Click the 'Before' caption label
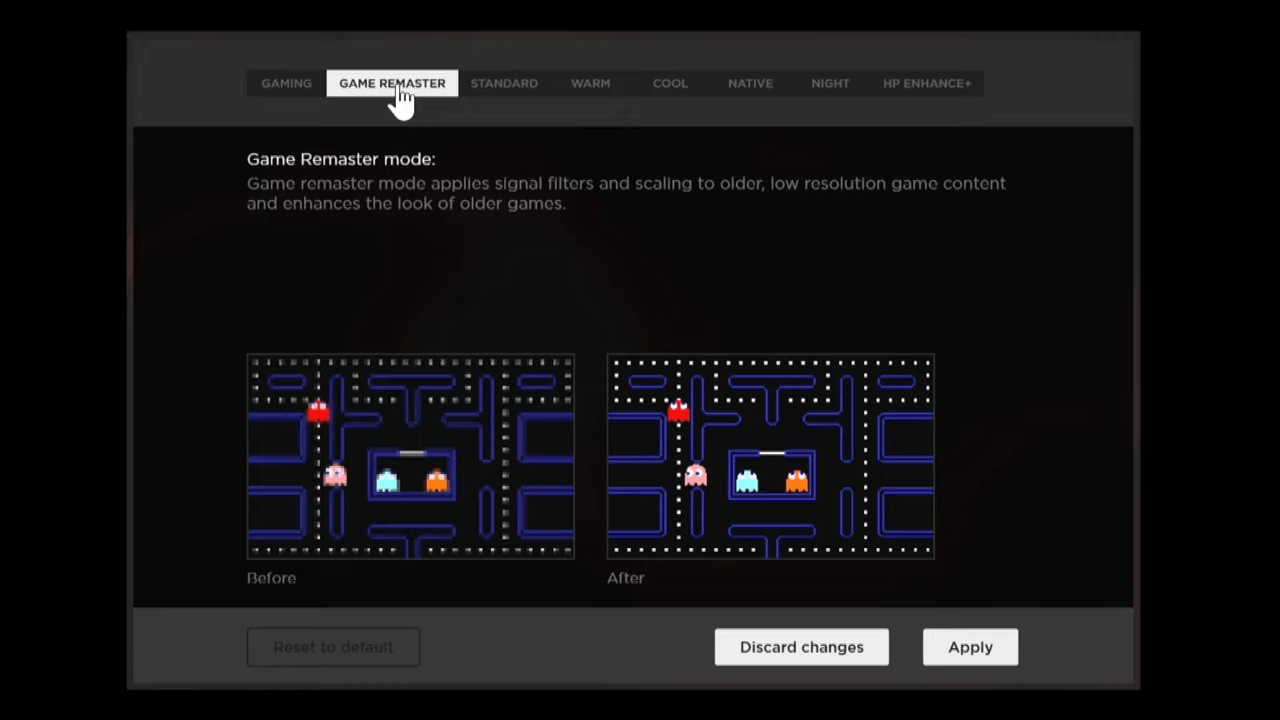The height and width of the screenshot is (720, 1280). (271, 578)
